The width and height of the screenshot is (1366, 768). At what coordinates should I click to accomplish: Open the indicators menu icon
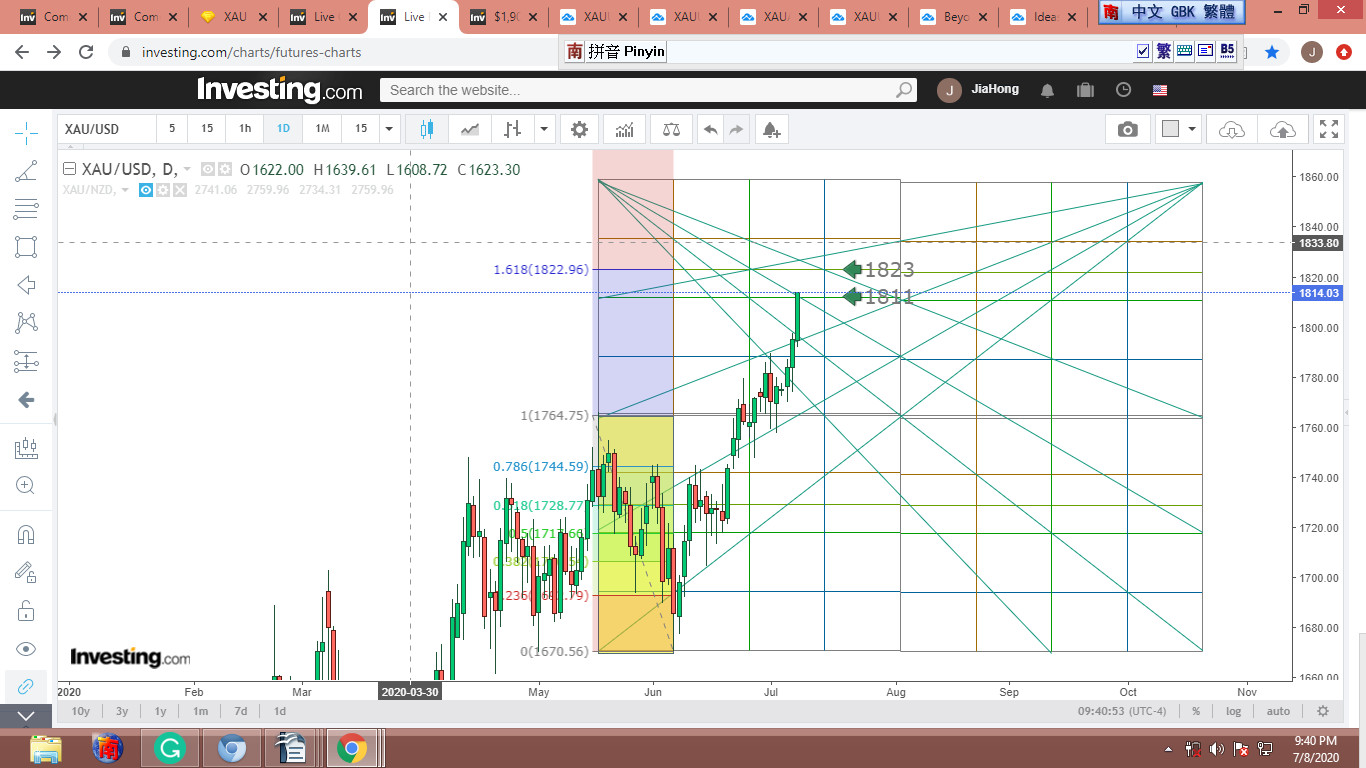click(624, 129)
